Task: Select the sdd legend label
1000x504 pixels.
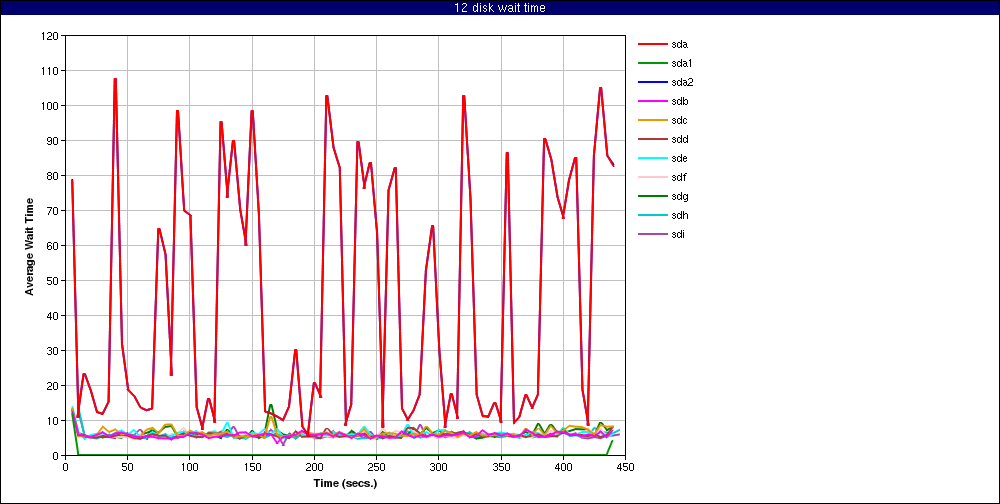Action: [679, 139]
